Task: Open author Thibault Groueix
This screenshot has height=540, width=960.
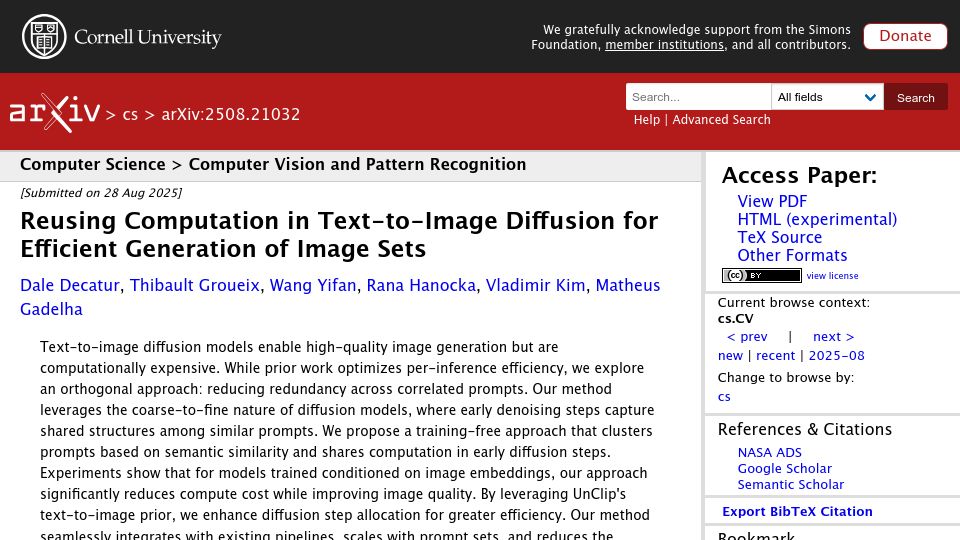Action: point(195,285)
